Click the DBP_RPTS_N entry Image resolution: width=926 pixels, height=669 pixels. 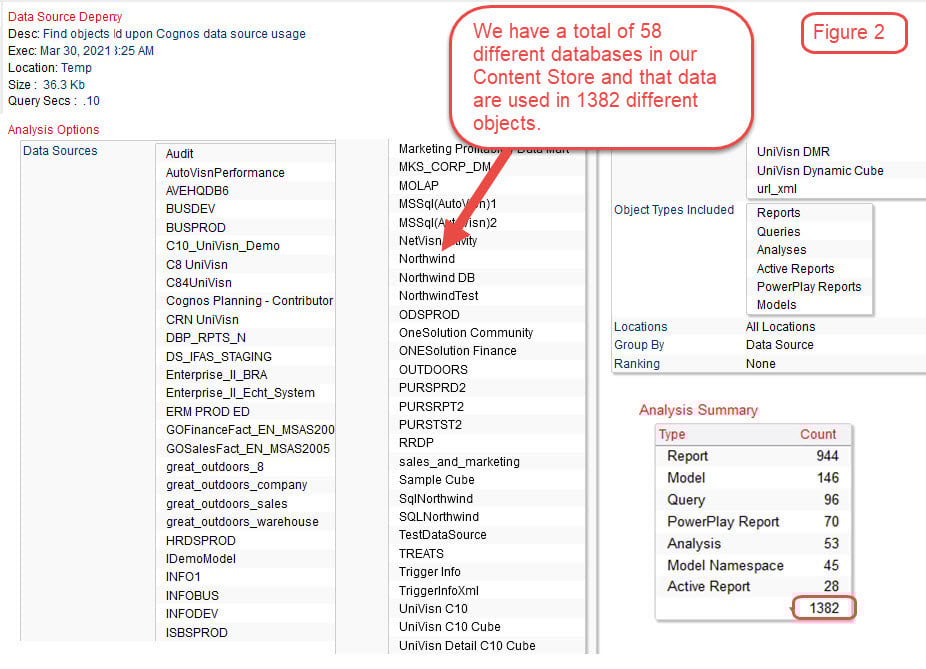tap(206, 338)
